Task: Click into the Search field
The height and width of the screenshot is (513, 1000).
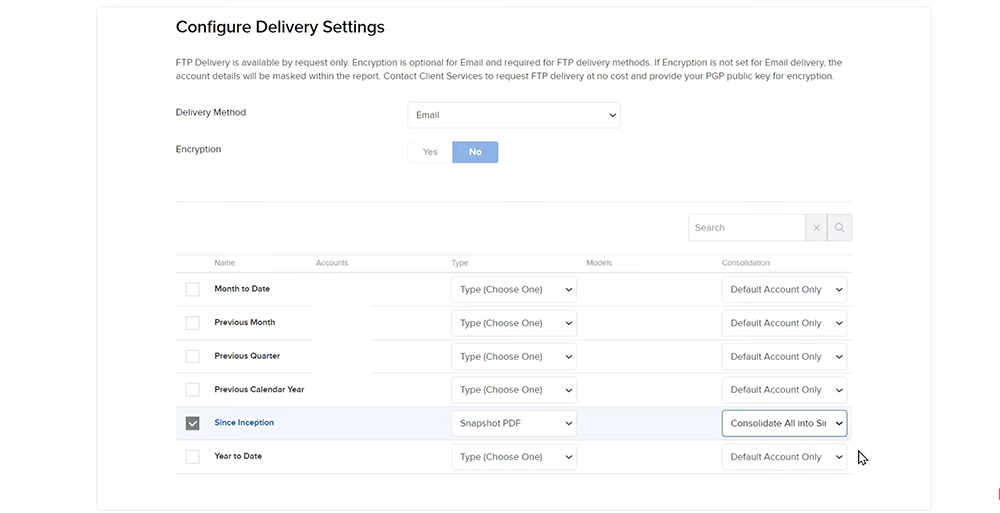Action: (x=746, y=228)
